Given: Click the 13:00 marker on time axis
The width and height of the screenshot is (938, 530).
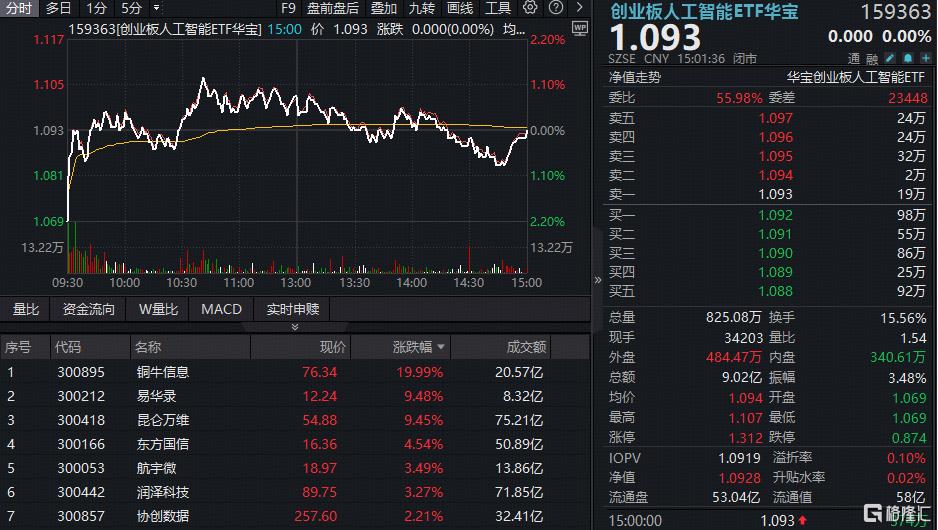Looking at the screenshot, I should pyautogui.click(x=296, y=282).
